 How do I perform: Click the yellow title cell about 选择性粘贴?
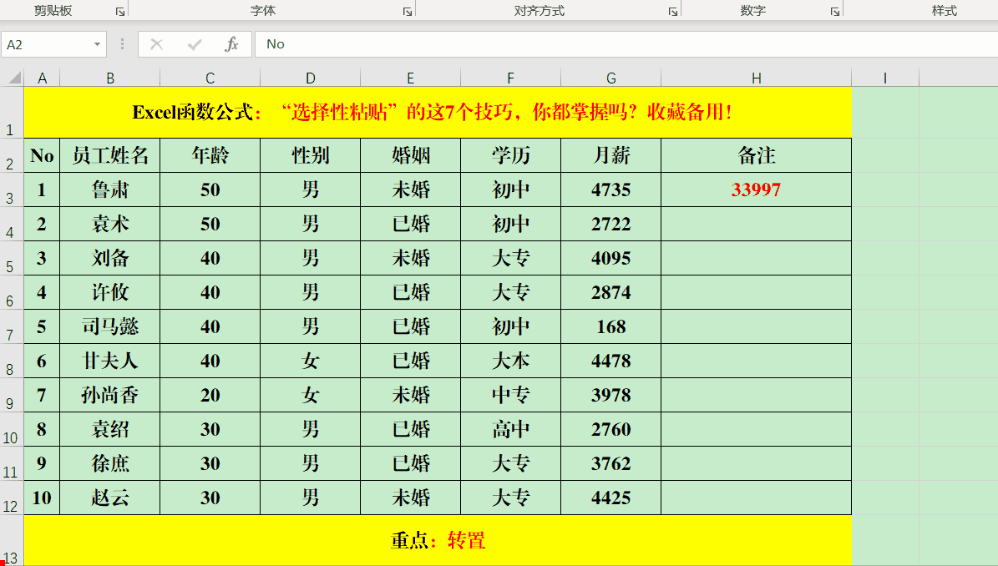pos(438,113)
